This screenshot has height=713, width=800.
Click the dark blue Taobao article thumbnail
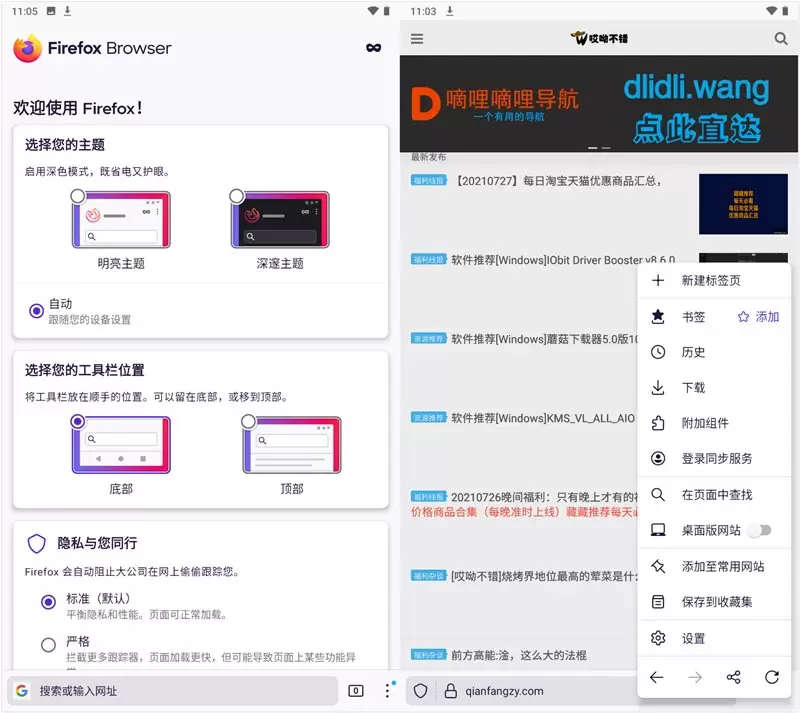743,204
